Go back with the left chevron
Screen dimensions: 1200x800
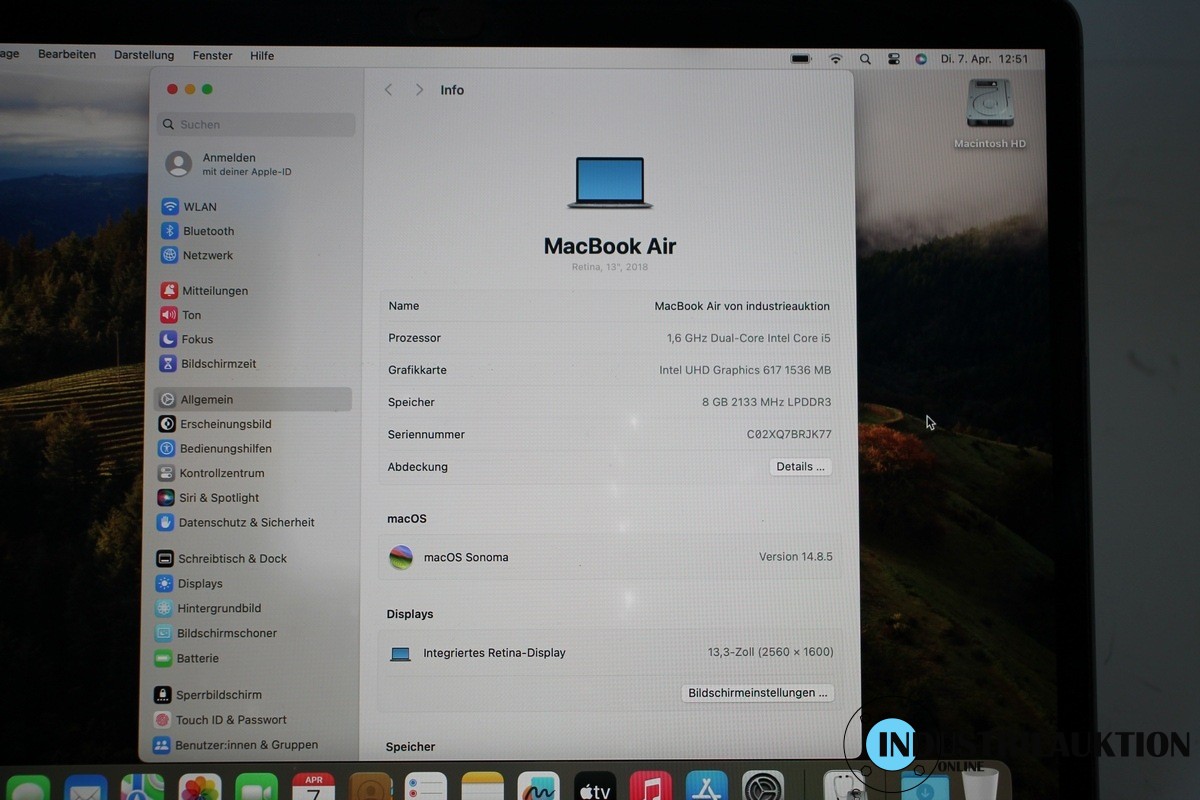389,90
